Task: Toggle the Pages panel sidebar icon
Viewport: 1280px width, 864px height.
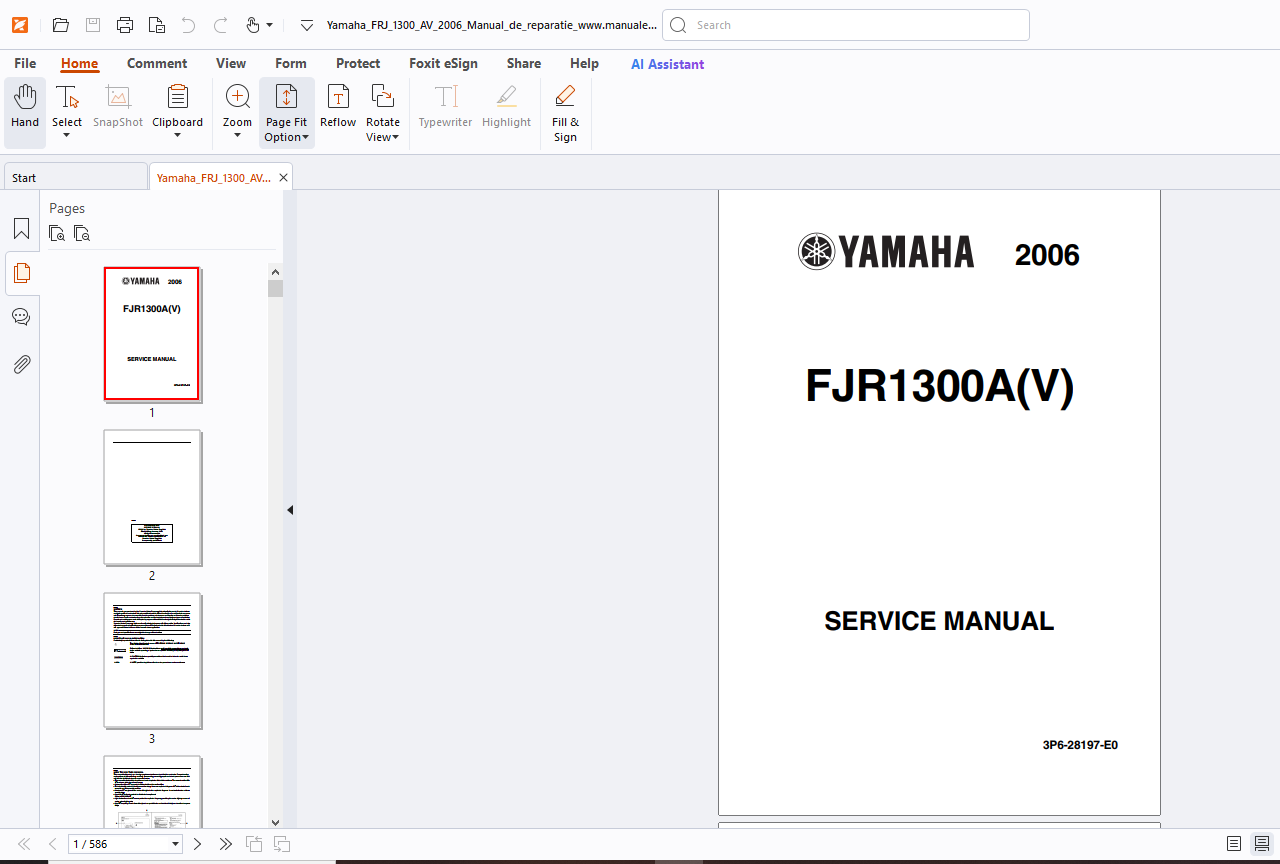Action: pyautogui.click(x=21, y=272)
